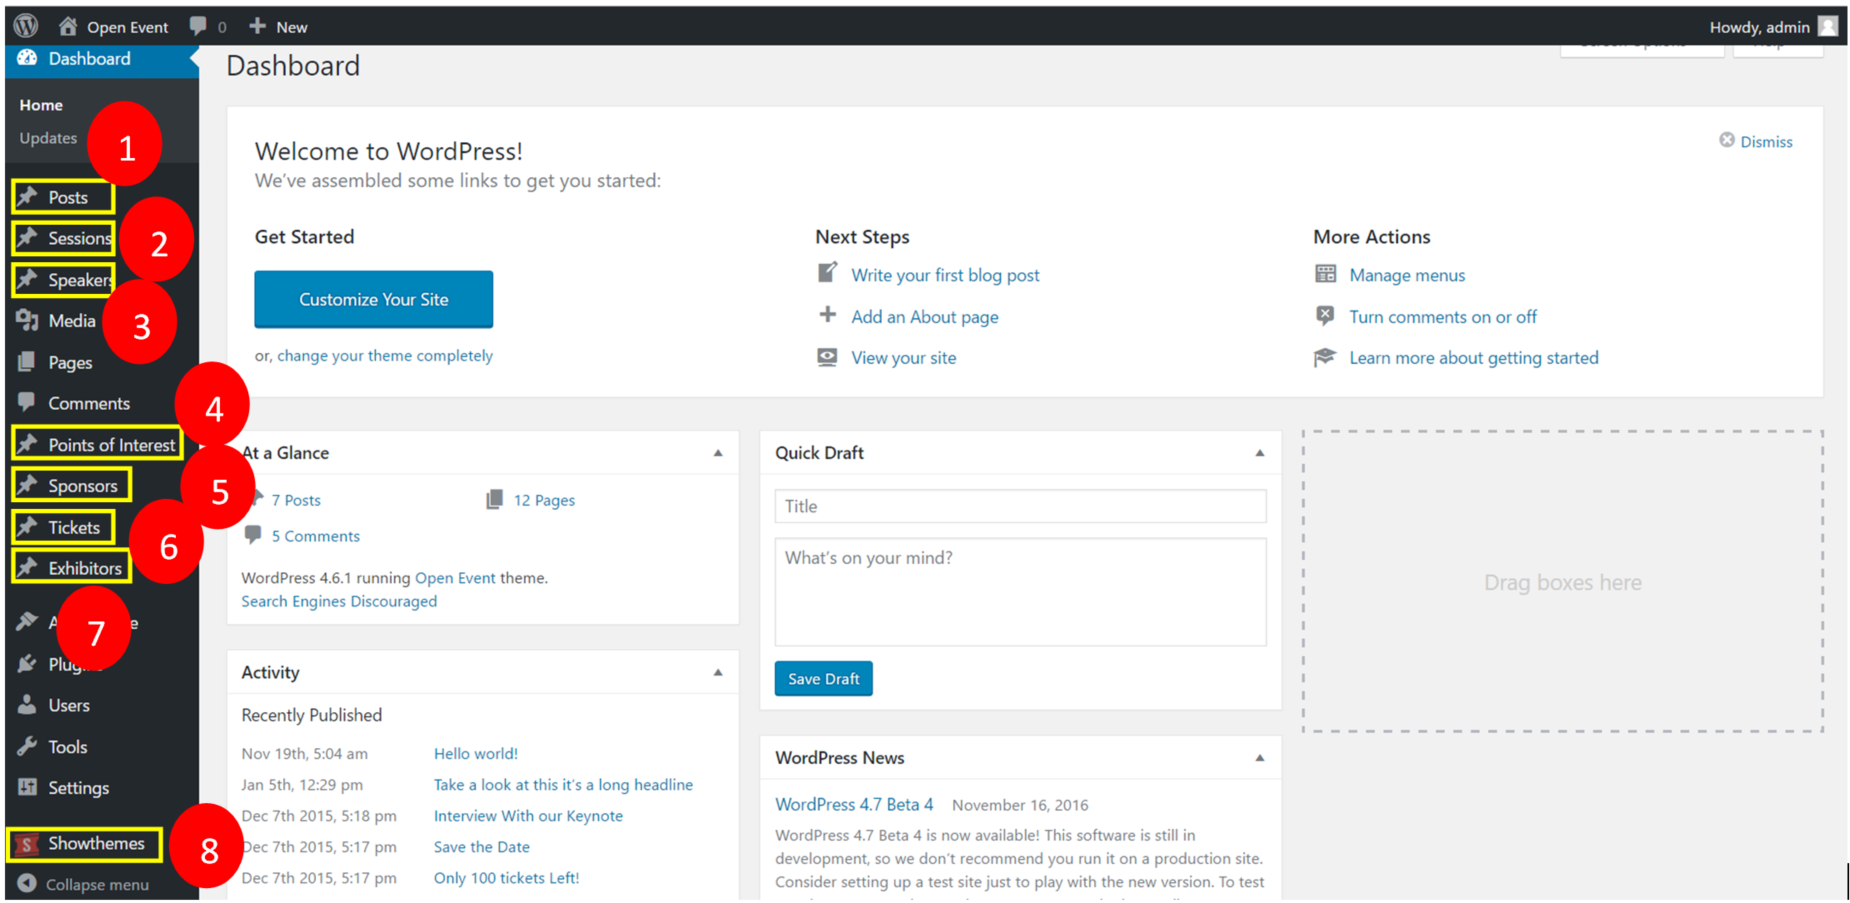This screenshot has width=1850, height=903.
Task: Click the pin icon beside Points of Interest
Action: [27, 444]
